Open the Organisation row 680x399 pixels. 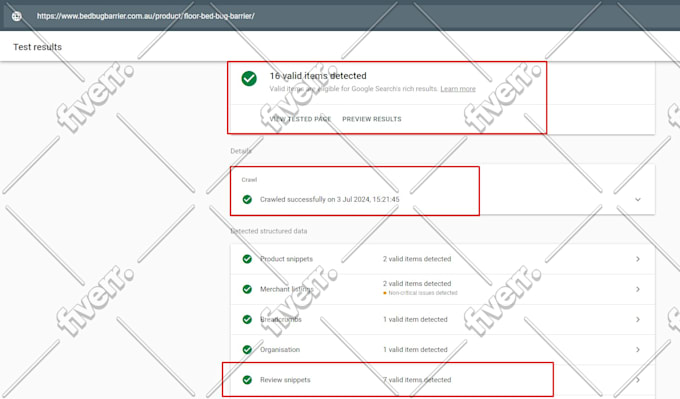(x=442, y=350)
